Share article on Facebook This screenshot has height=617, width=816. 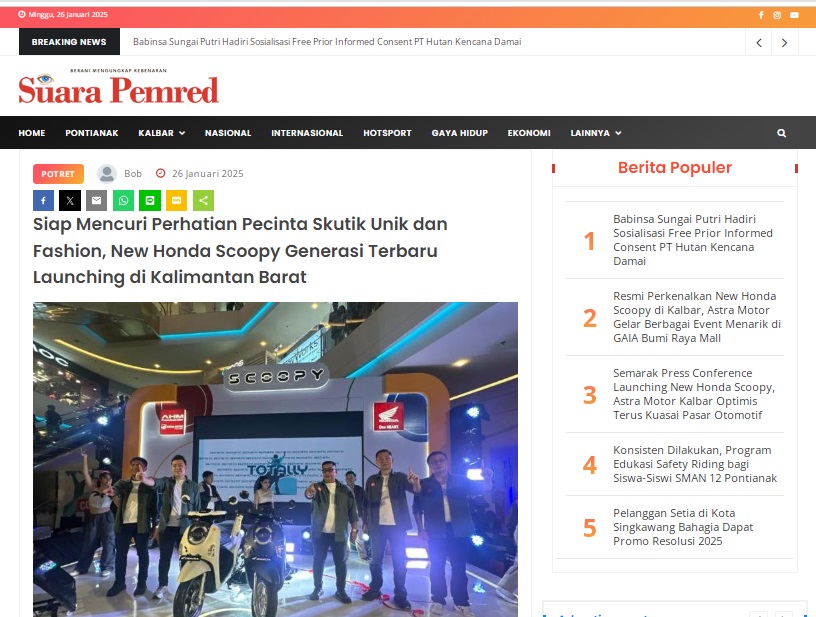(x=43, y=200)
